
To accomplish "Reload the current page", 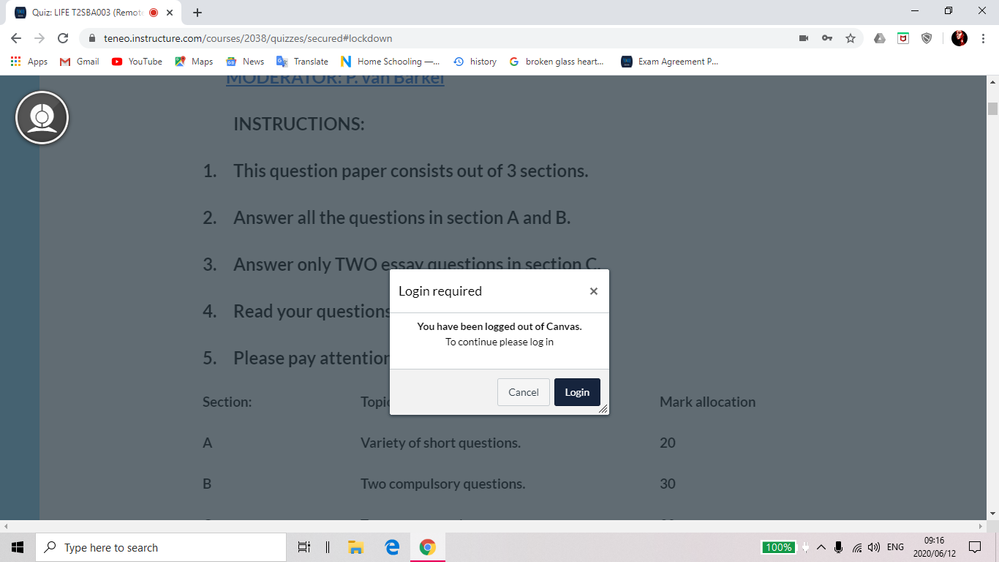I will [x=63, y=38].
